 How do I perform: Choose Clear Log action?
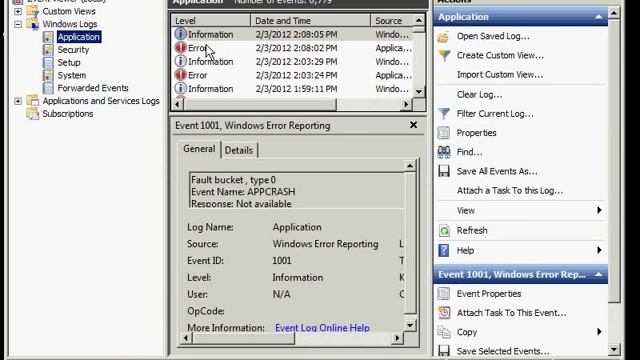[x=480, y=95]
